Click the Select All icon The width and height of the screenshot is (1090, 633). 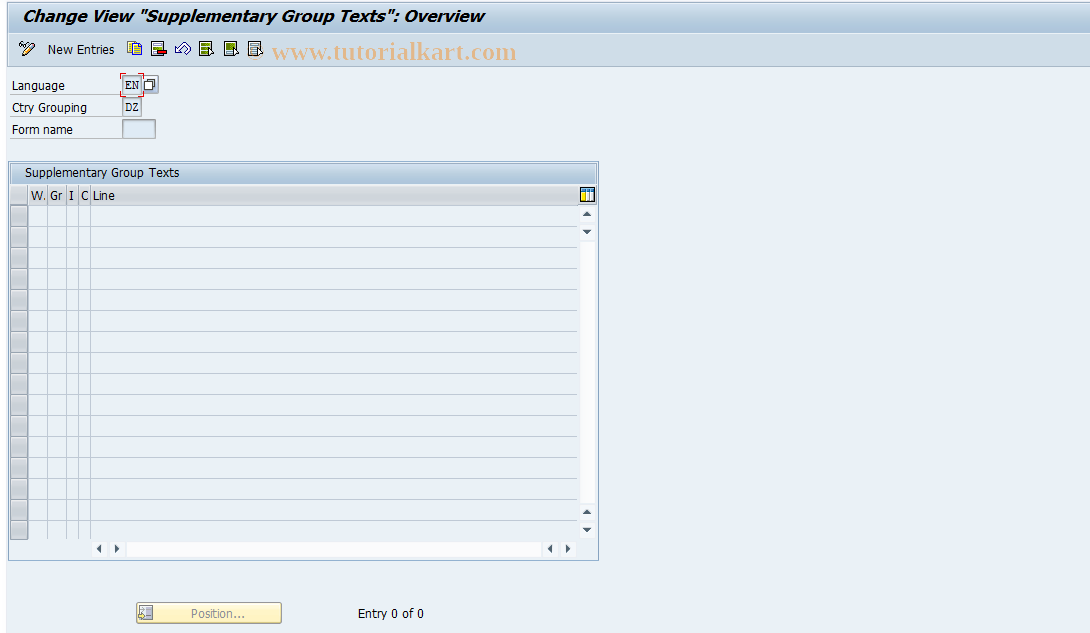pyautogui.click(x=206, y=49)
